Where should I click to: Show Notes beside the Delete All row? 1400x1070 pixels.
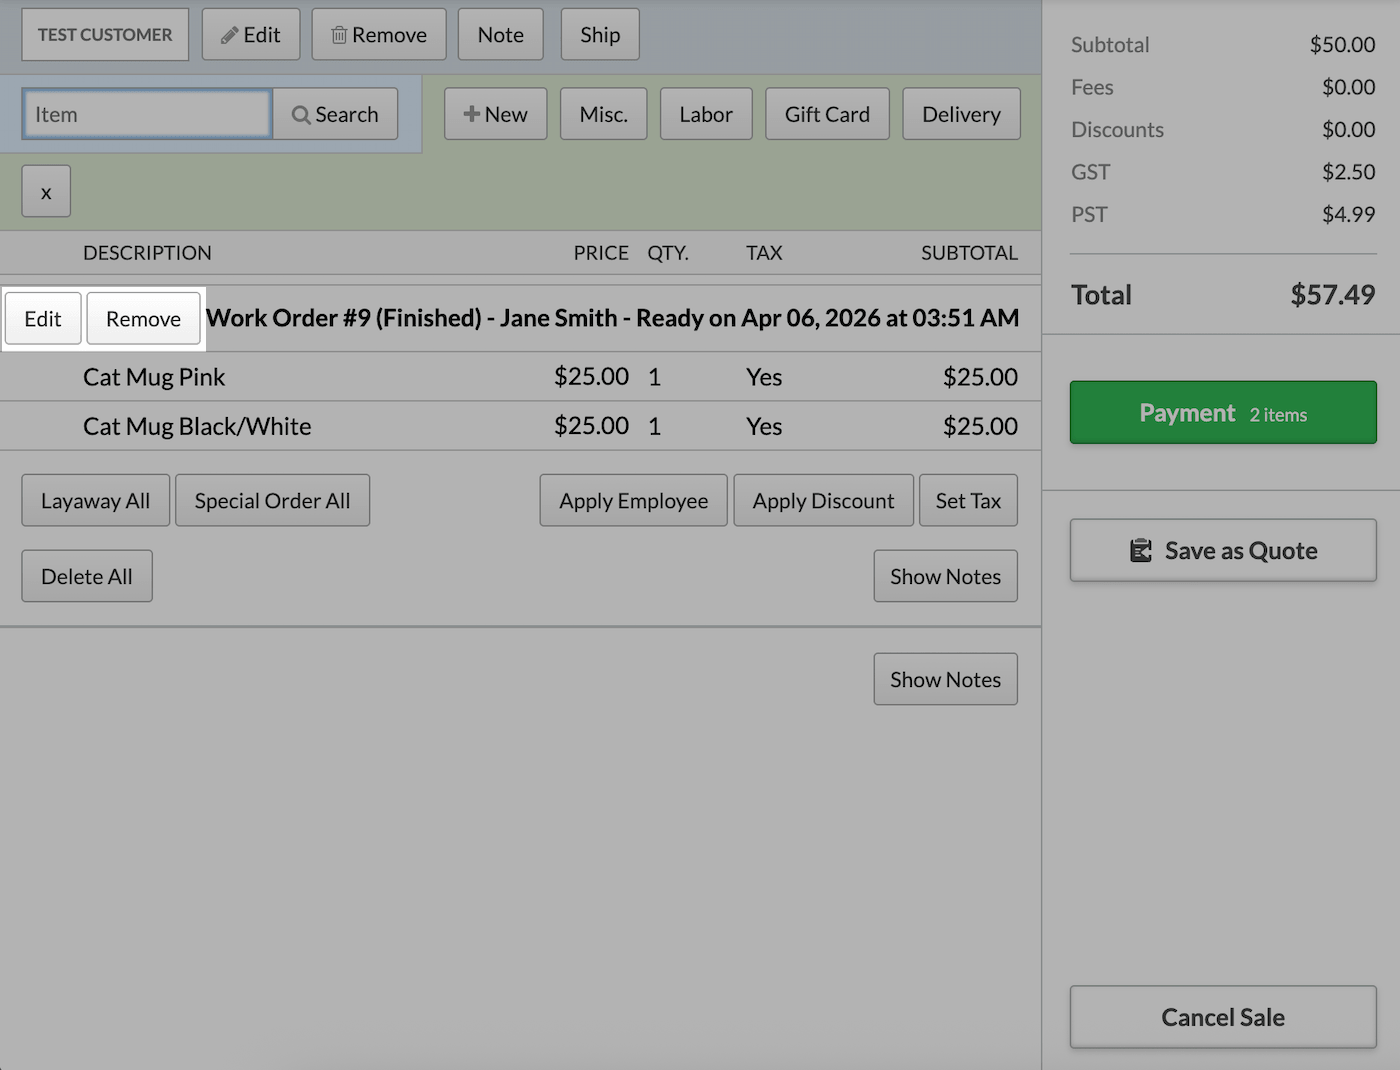coord(946,576)
